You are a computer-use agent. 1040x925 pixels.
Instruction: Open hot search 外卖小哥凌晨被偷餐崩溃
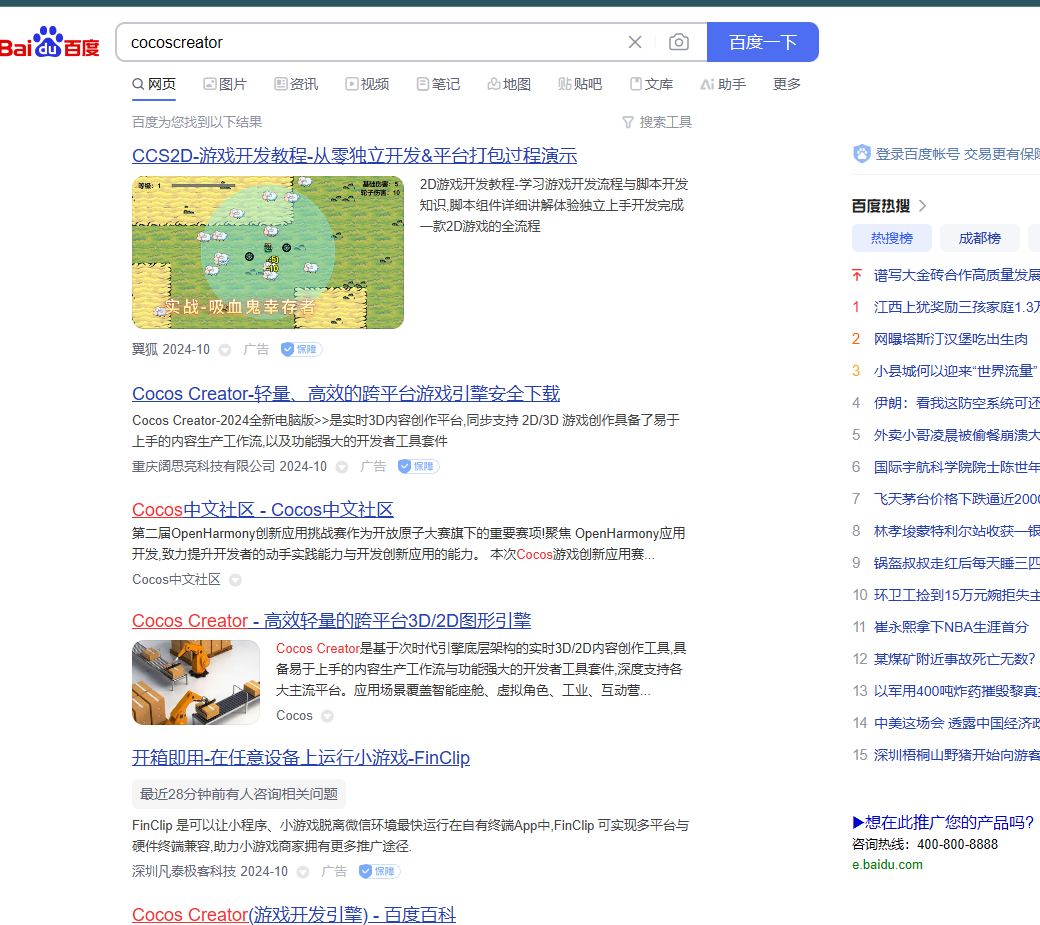(956, 435)
